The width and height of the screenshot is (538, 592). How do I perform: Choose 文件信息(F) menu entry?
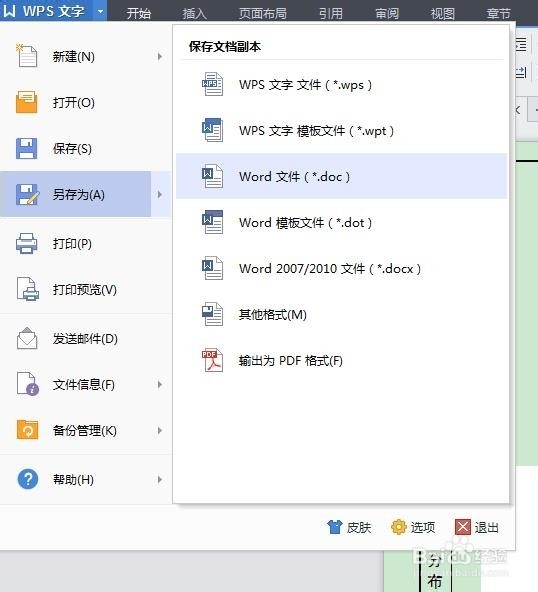point(85,384)
